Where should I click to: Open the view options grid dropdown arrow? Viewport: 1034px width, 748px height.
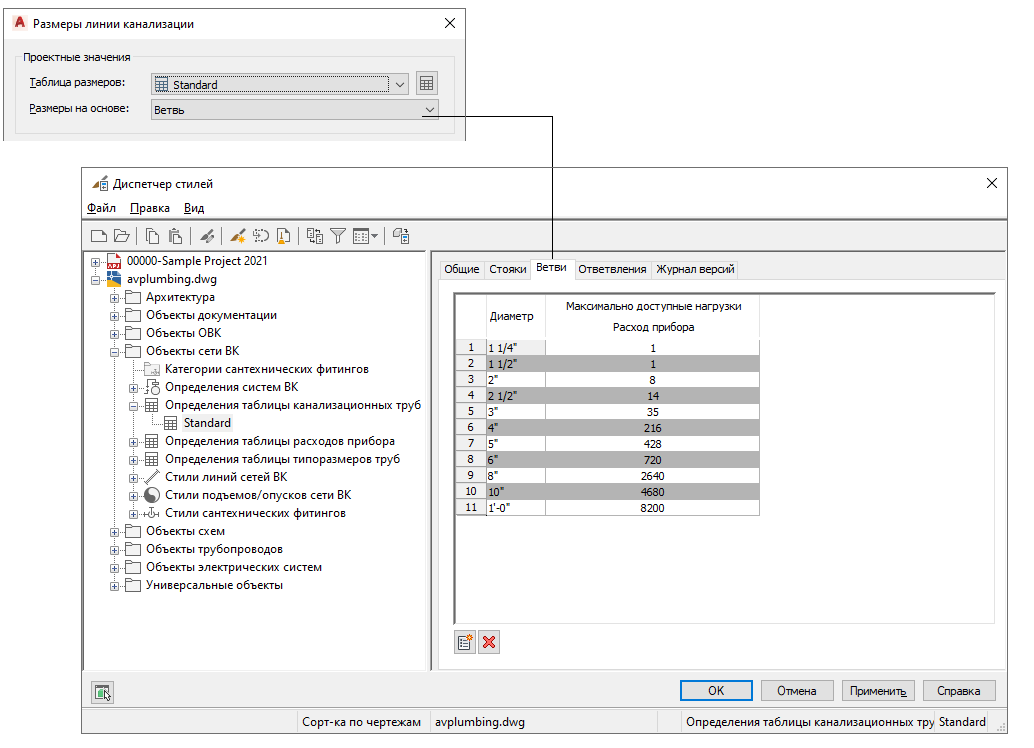pos(375,236)
